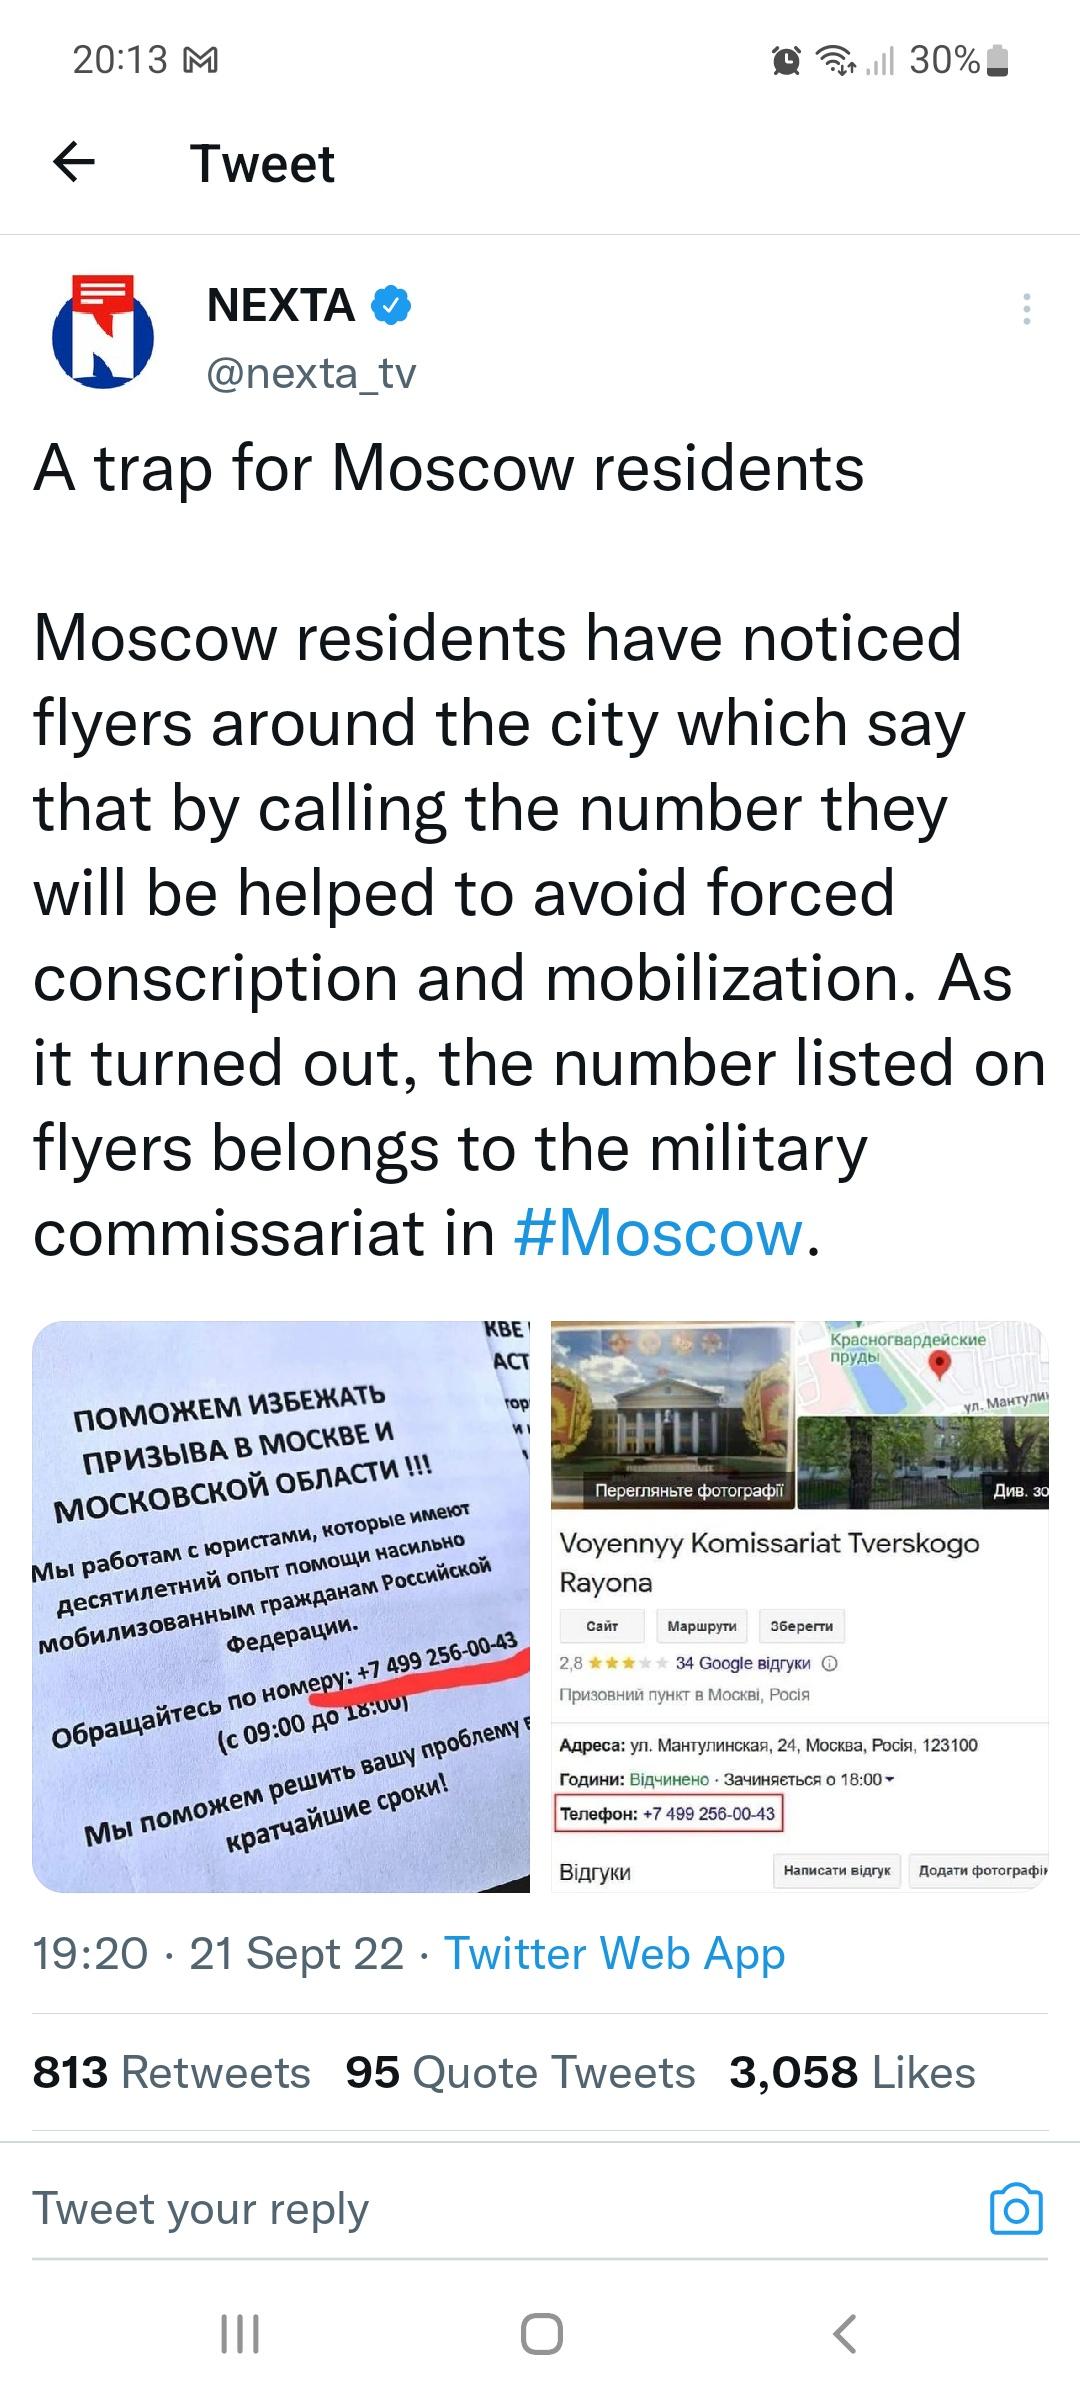Open NEXTA profile avatar

pos(103,334)
